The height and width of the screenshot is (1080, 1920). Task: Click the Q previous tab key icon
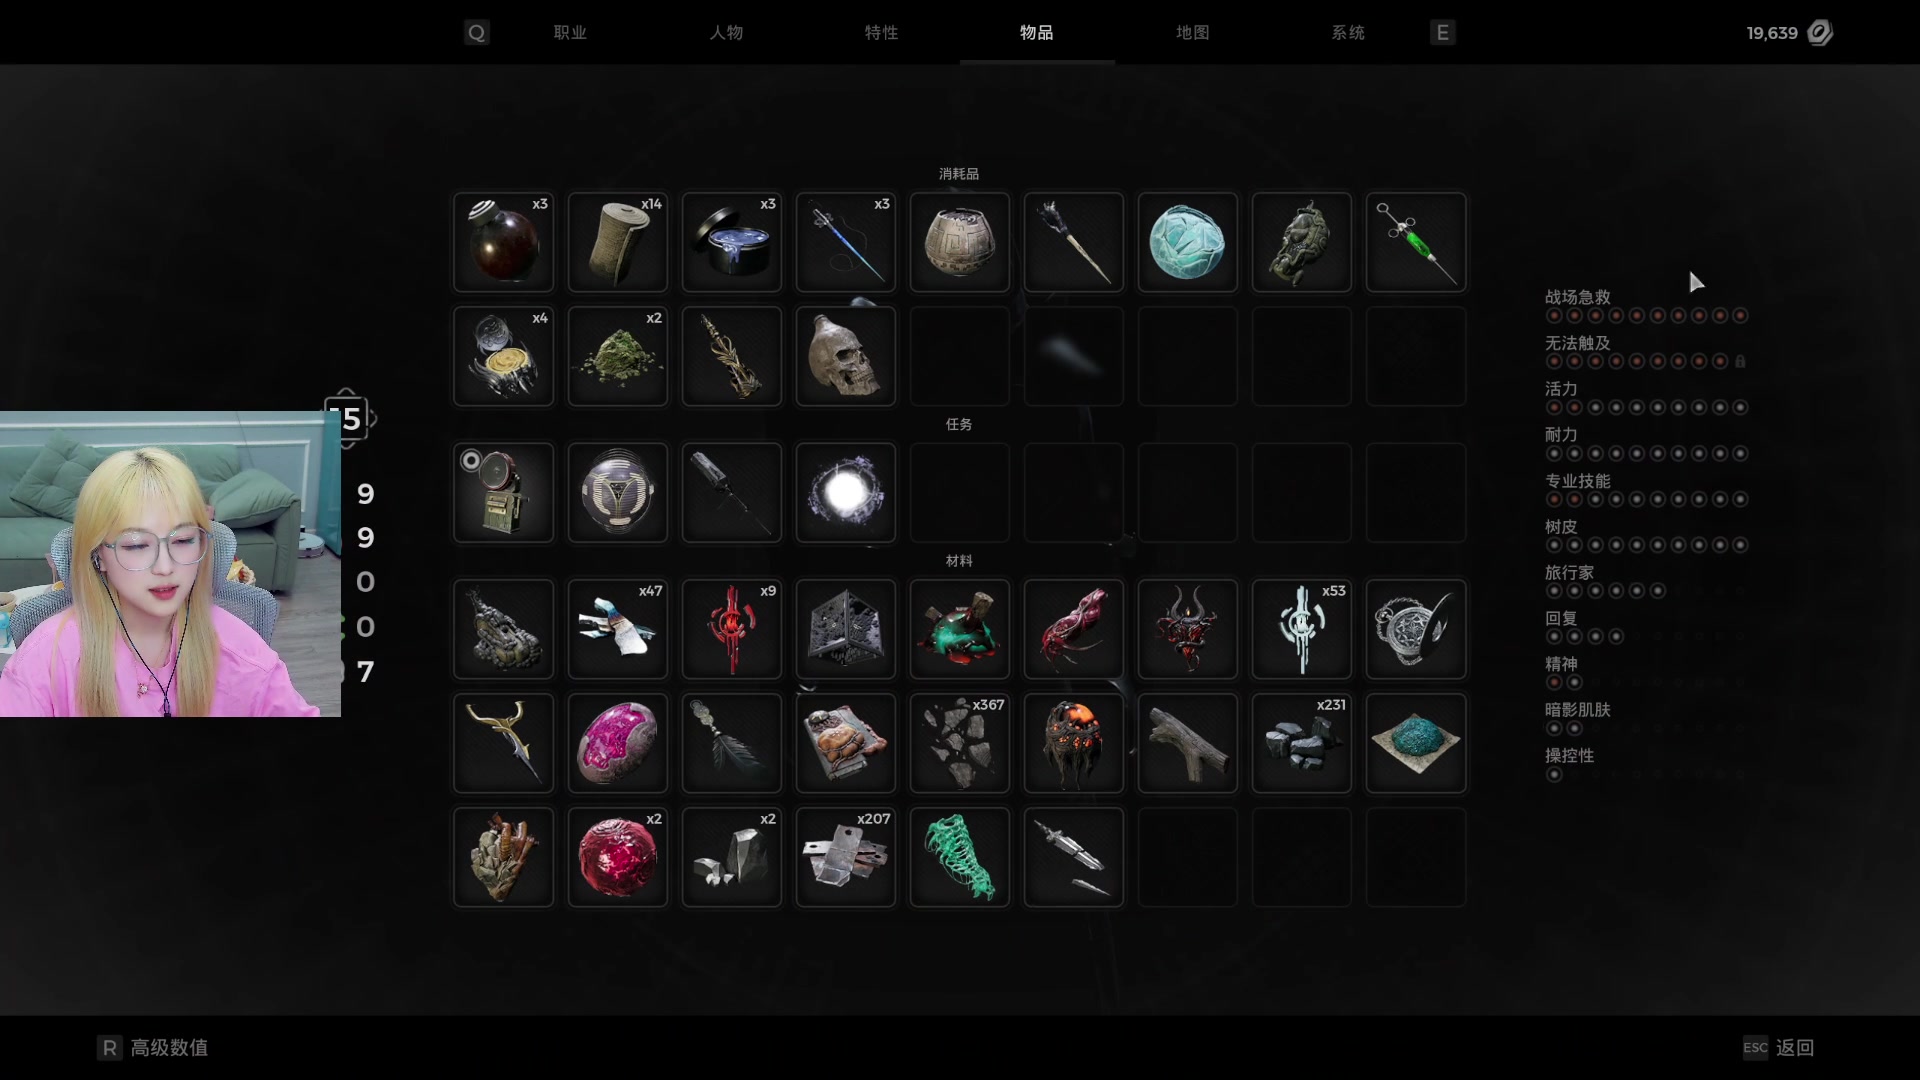click(477, 33)
